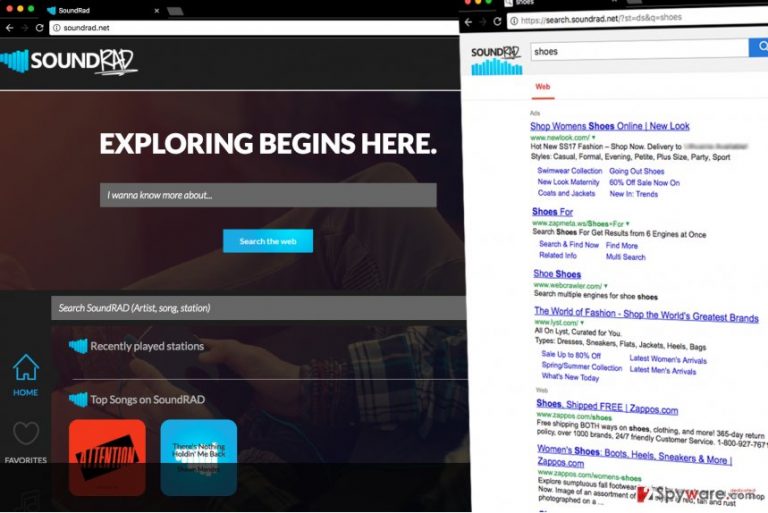Click forward arrow in left browser window
Image resolution: width=768 pixels, height=513 pixels.
pyautogui.click(x=24, y=28)
